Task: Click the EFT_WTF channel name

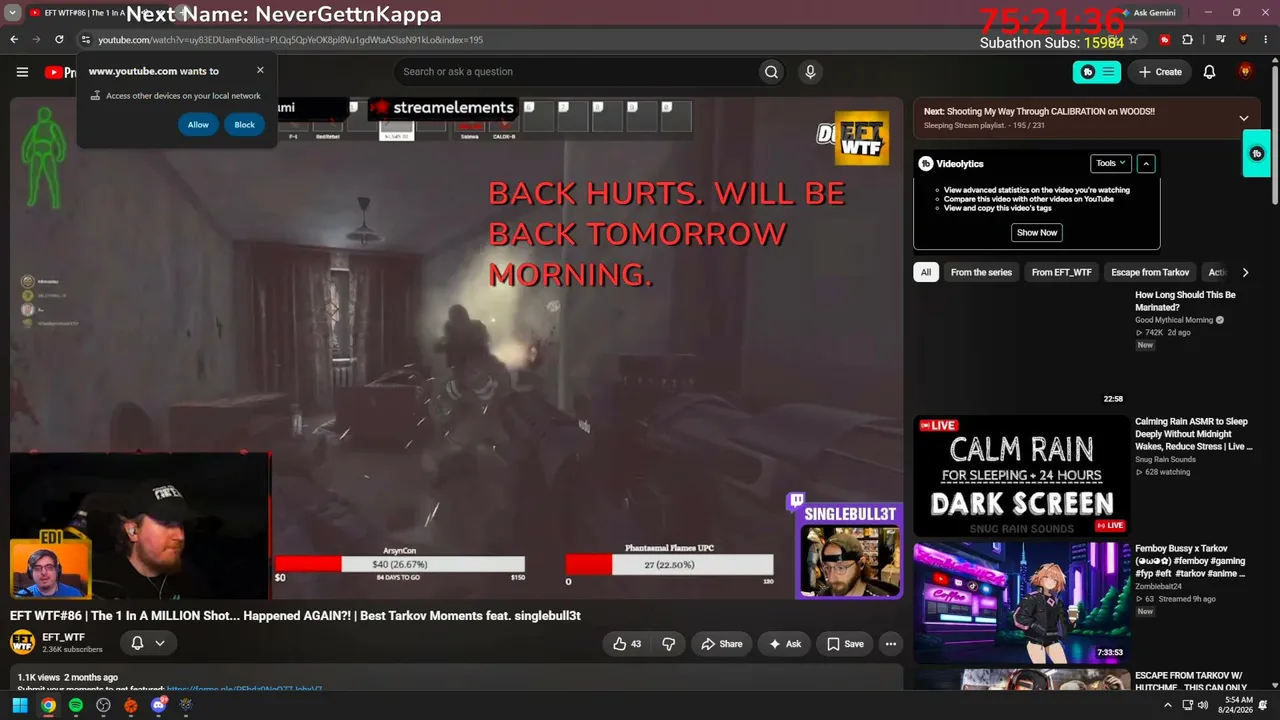Action: pyautogui.click(x=63, y=637)
